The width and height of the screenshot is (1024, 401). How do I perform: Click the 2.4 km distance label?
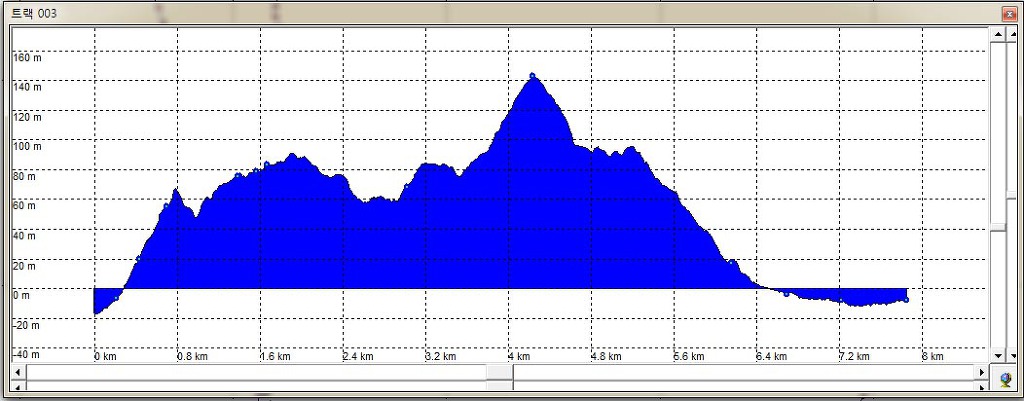(x=358, y=357)
